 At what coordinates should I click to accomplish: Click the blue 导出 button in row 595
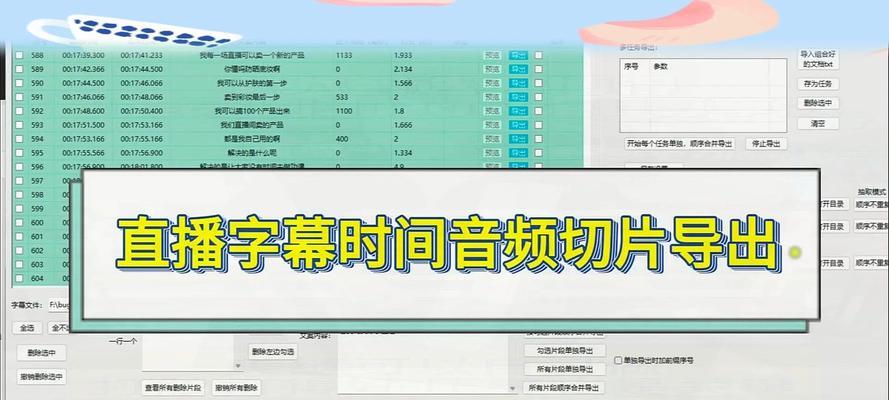click(x=518, y=153)
